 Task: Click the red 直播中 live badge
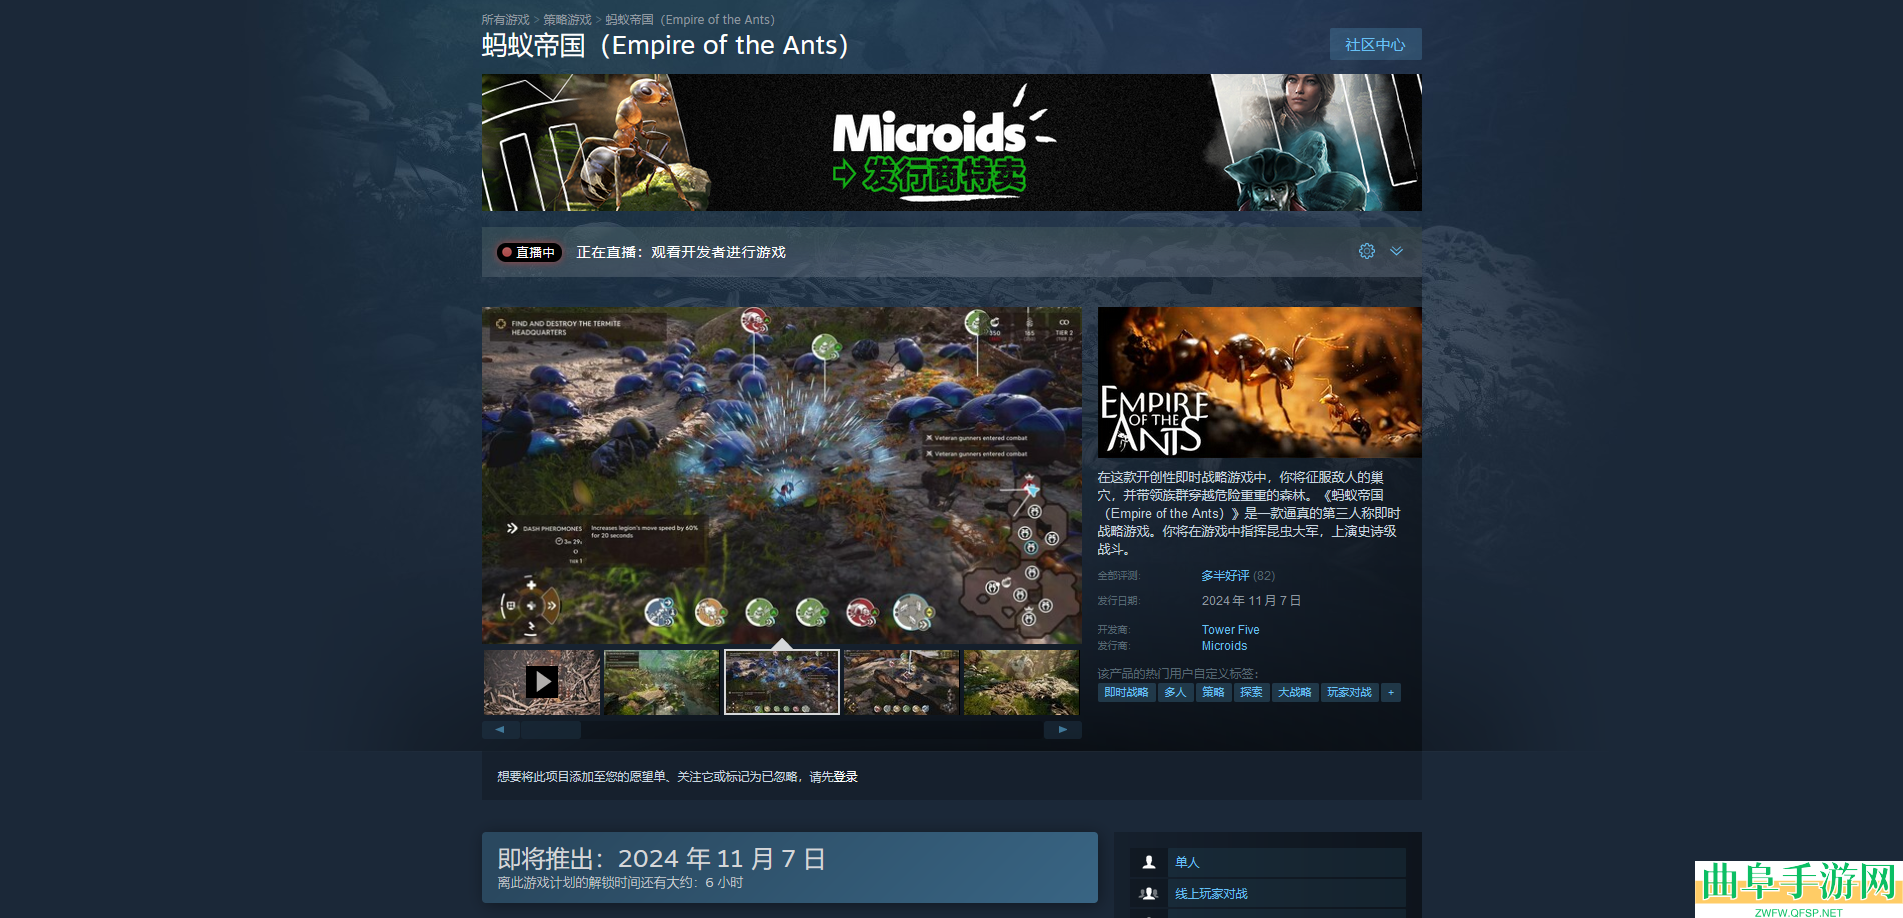tap(529, 253)
